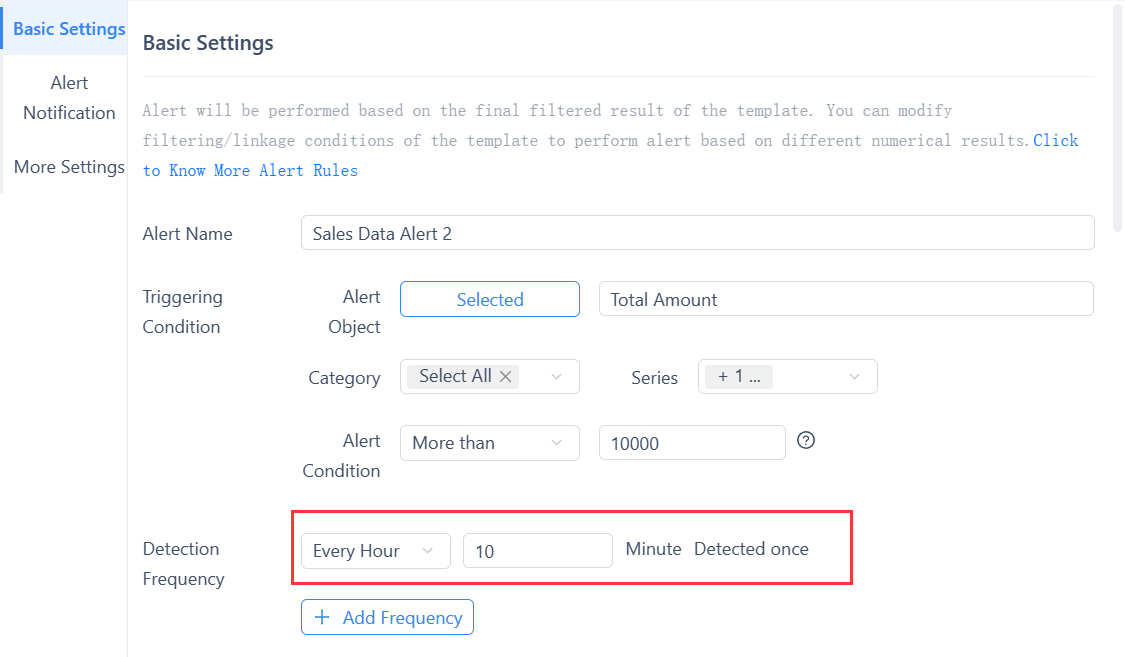Switch to Alert Notification settings
Viewport: 1125px width, 657px height.
[x=69, y=97]
